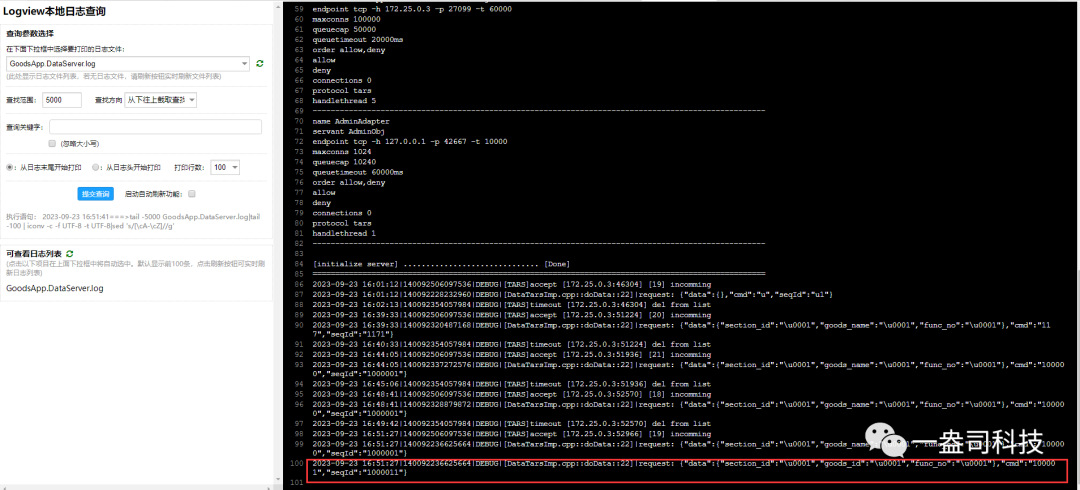Select the 从日志头开始打印 radio button
Image resolution: width=1080 pixels, height=490 pixels.
pos(96,167)
